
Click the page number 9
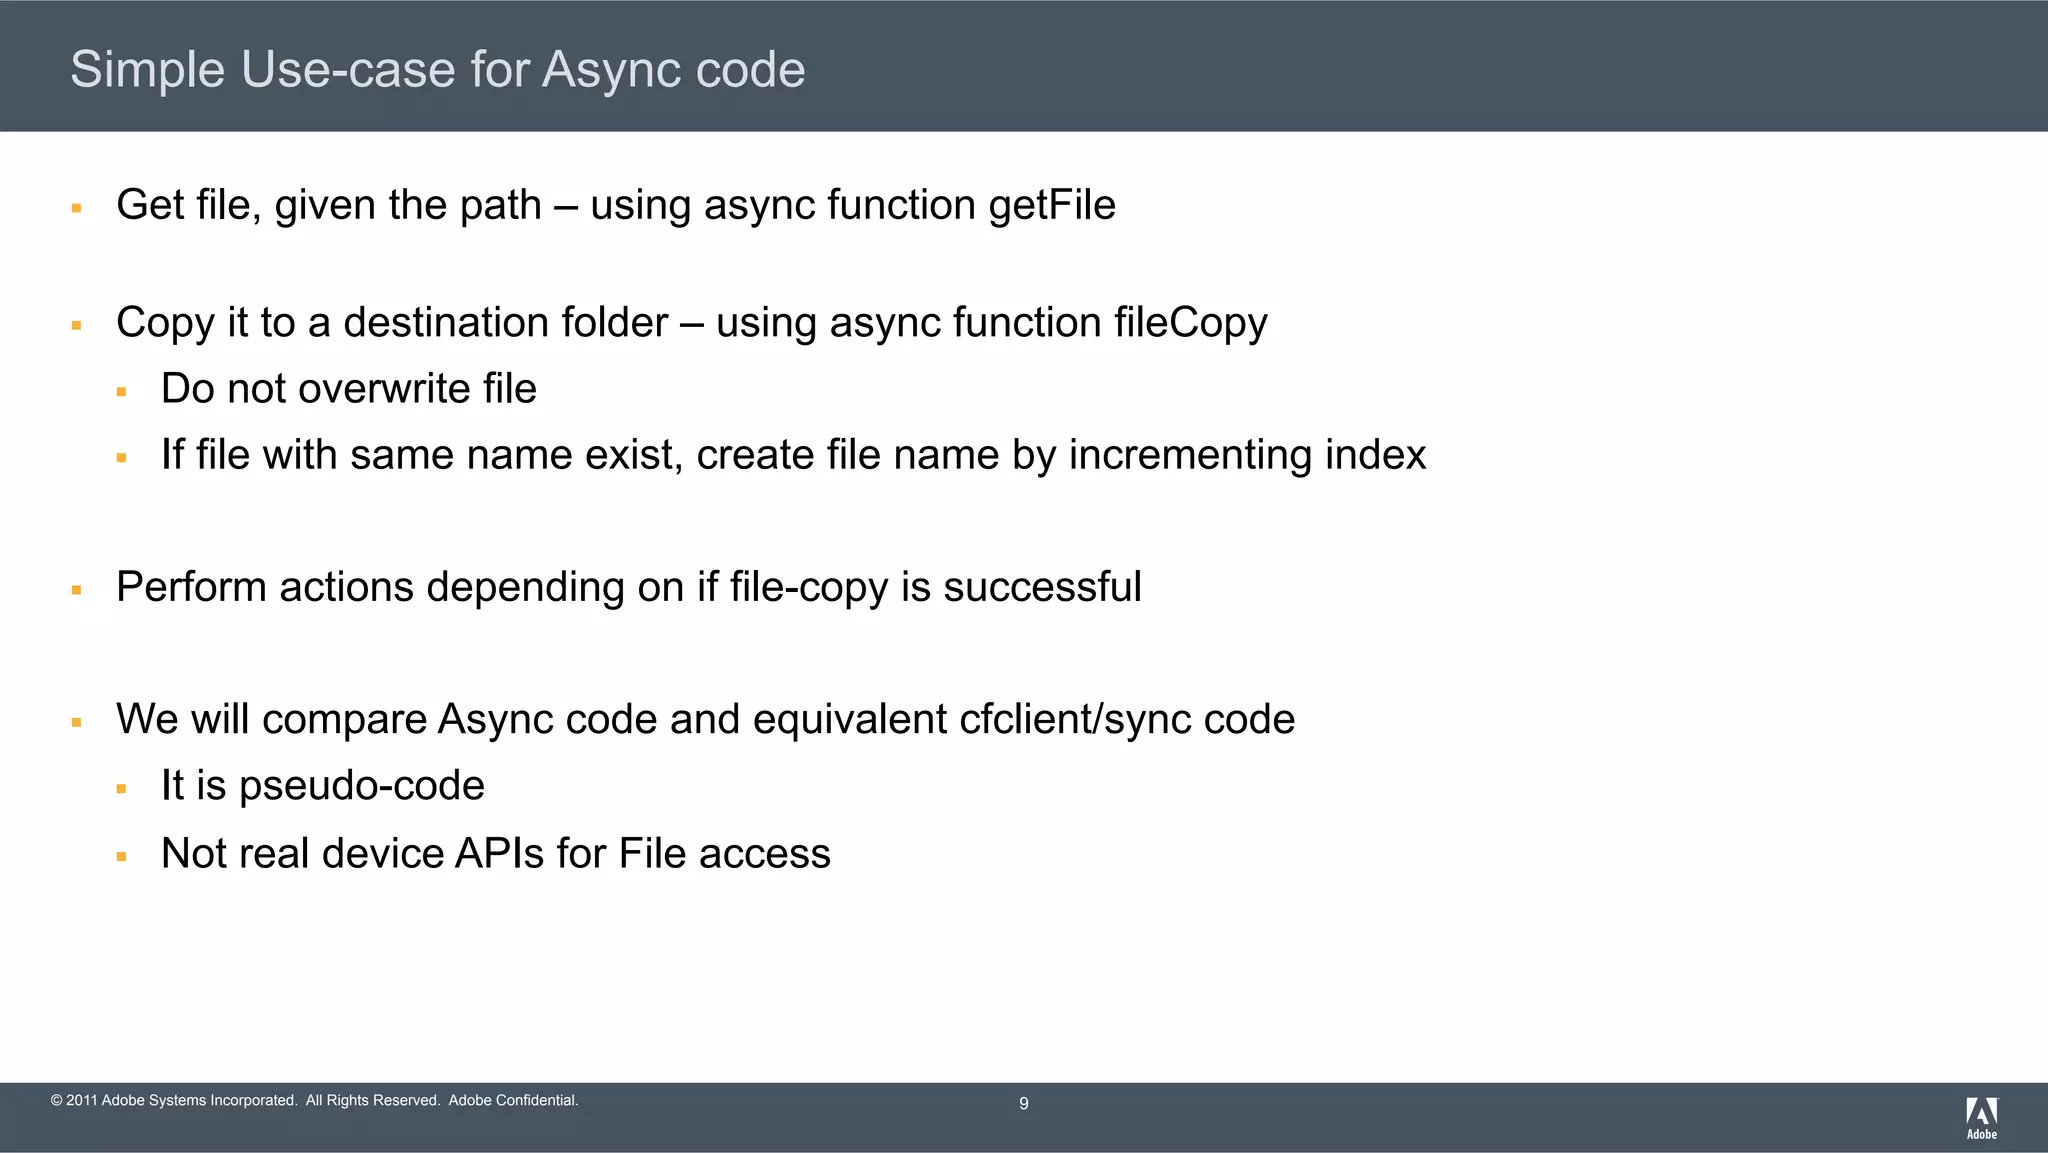pyautogui.click(x=1023, y=1103)
